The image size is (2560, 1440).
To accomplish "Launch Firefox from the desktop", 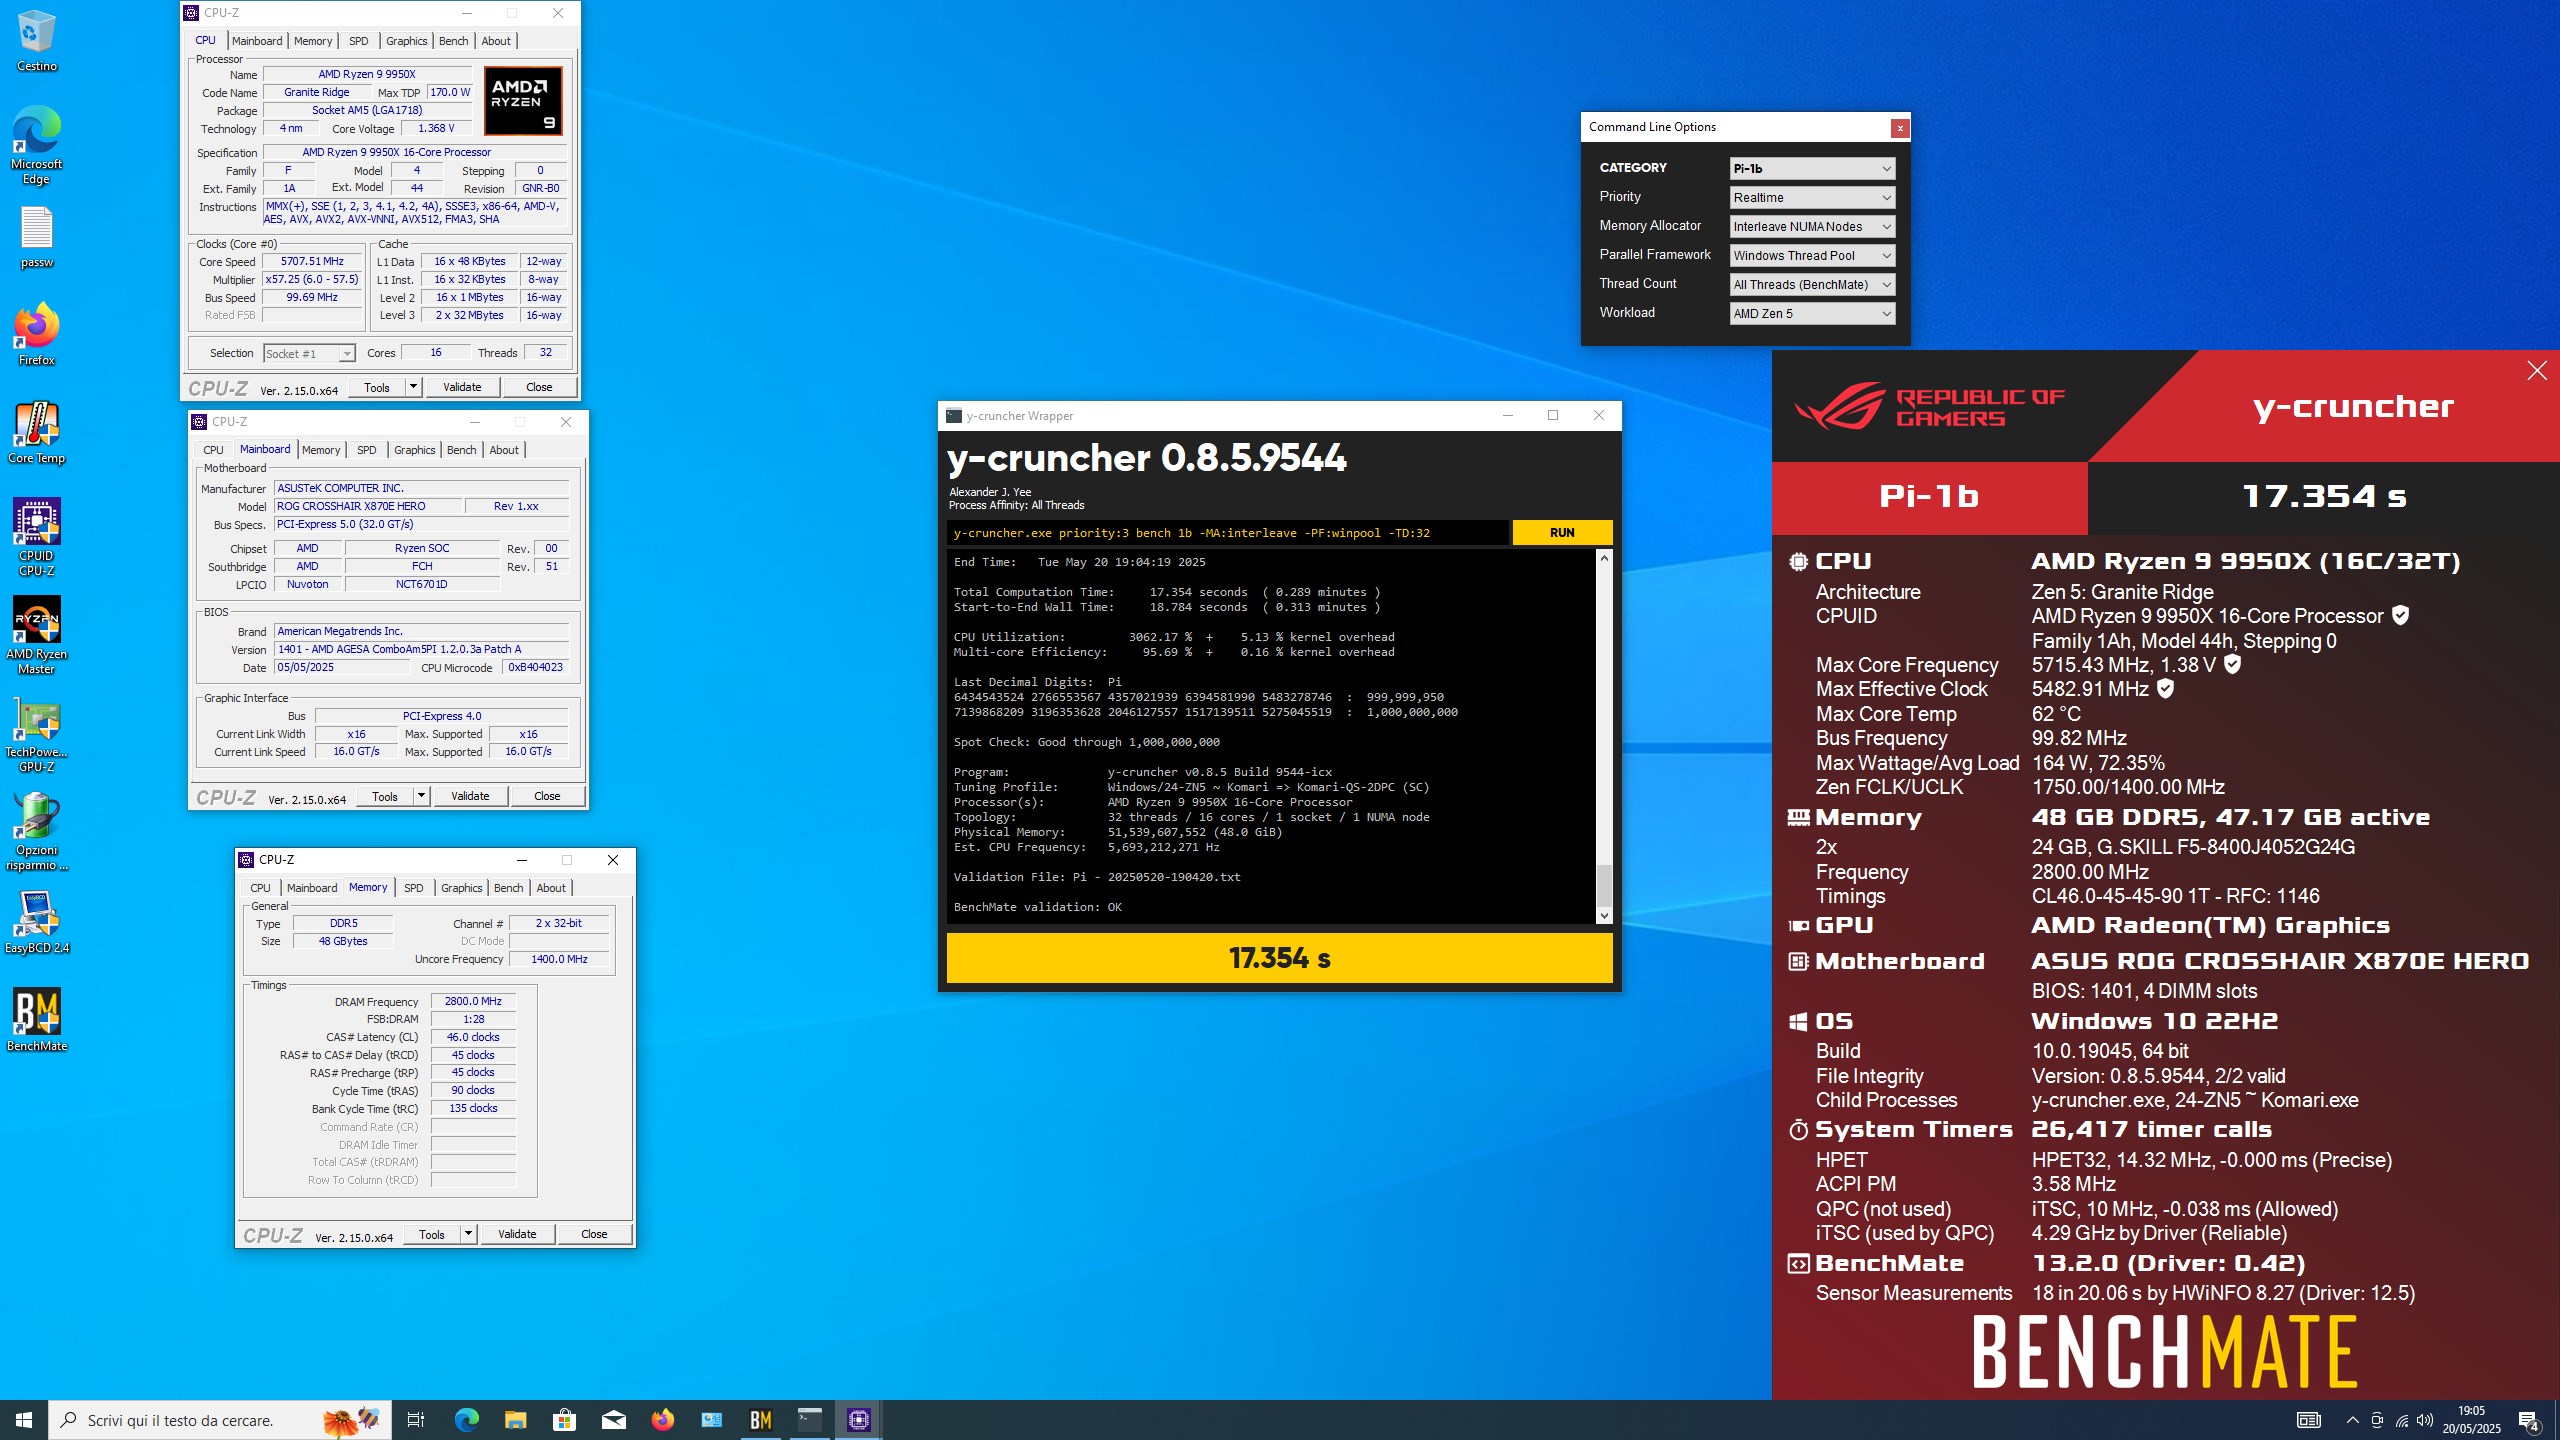I will pyautogui.click(x=36, y=335).
